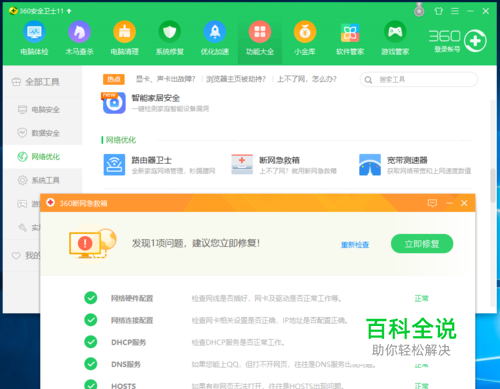Viewport: 500px width, 389px height.
Task: Select 电脑安全 sidebar category
Action: pyautogui.click(x=43, y=109)
